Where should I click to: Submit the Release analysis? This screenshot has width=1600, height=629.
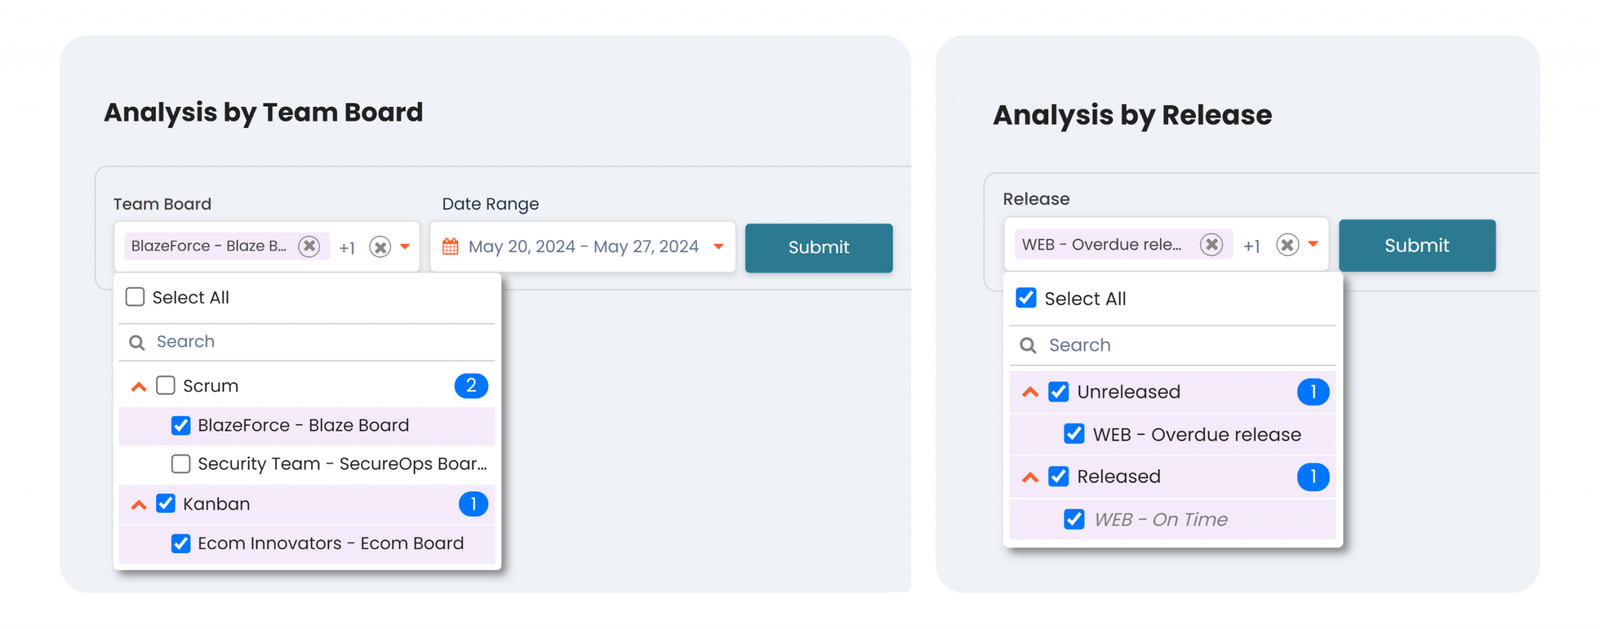[1416, 246]
